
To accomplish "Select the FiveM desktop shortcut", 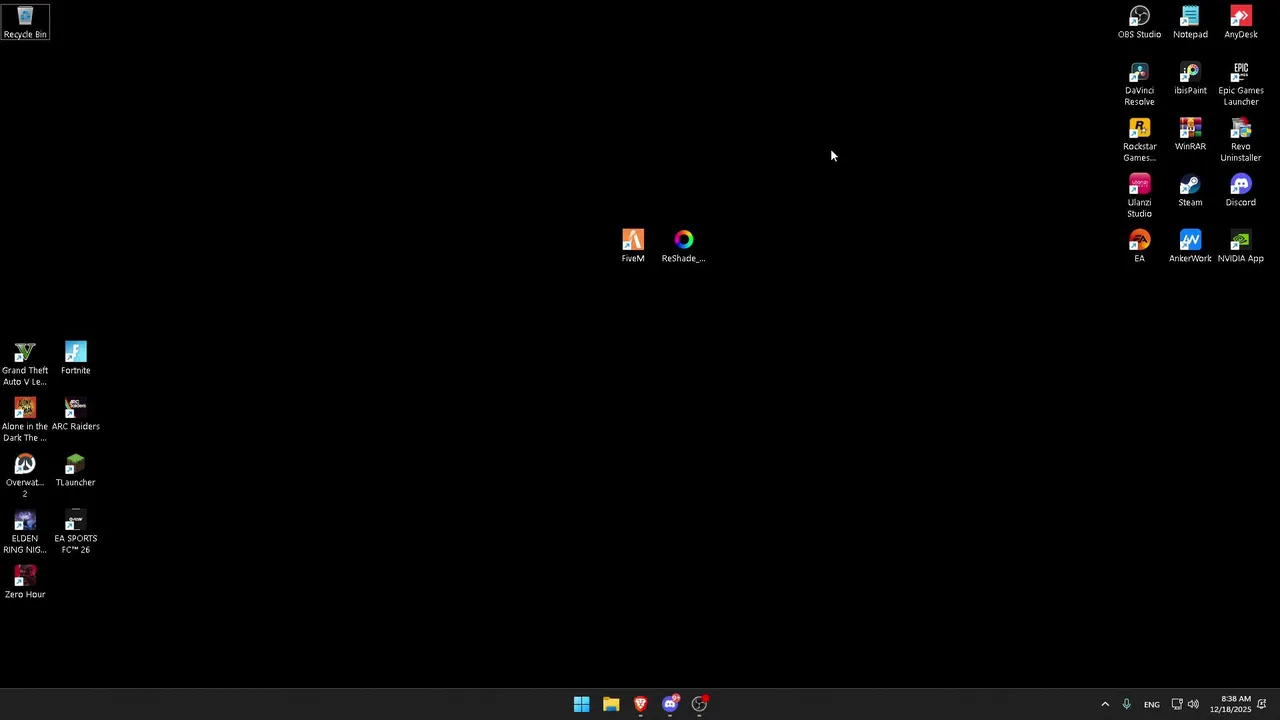I will pos(633,247).
